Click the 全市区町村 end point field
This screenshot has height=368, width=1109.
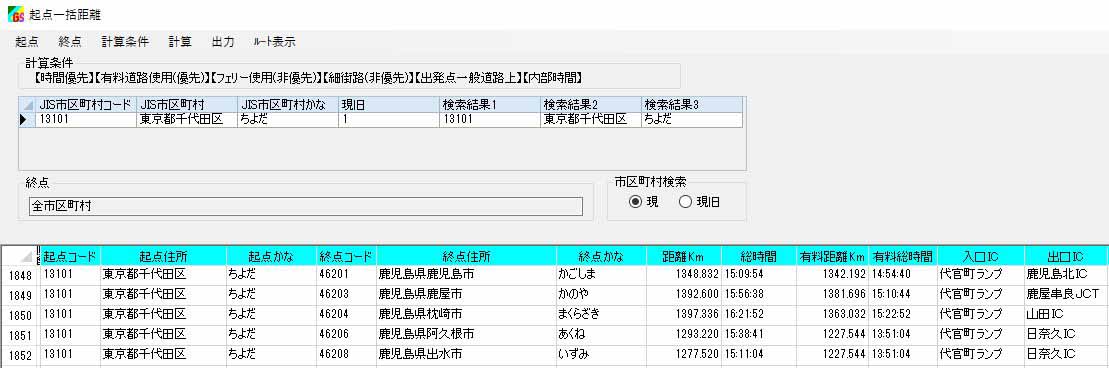[306, 206]
